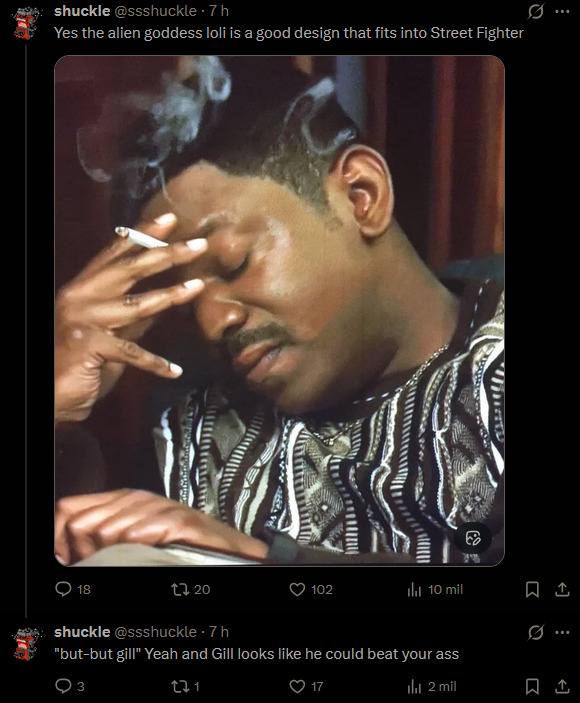
Task: Click the image edit icon on photo
Action: [x=473, y=537]
